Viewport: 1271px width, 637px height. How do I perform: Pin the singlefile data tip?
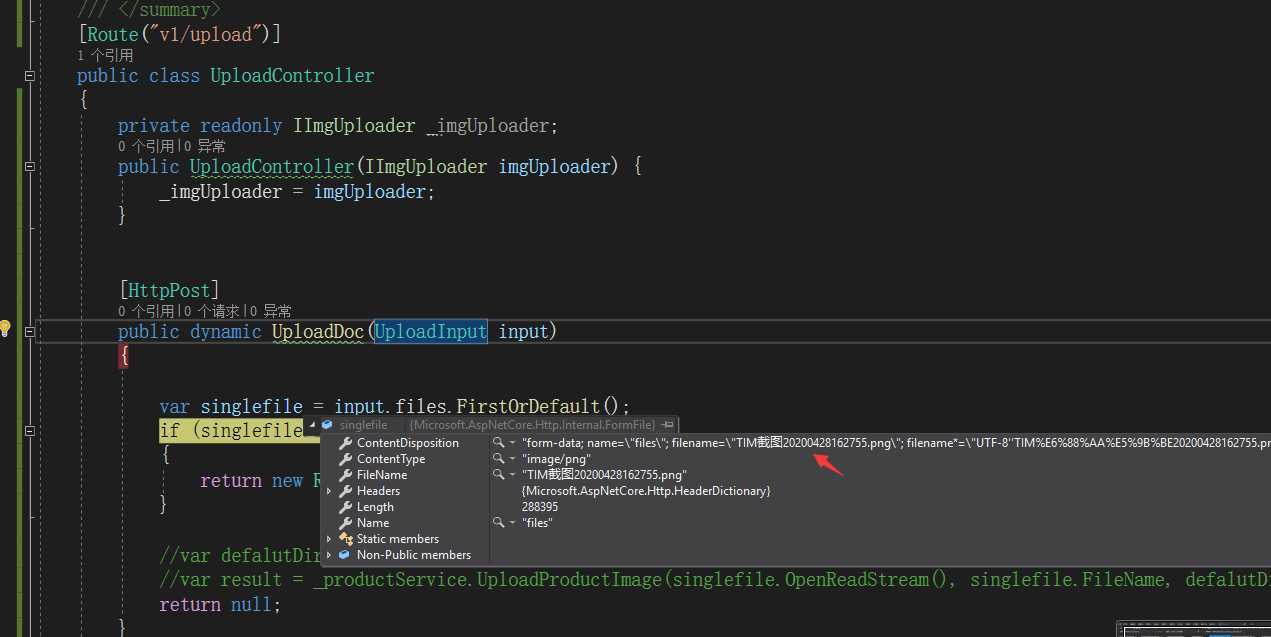(667, 425)
